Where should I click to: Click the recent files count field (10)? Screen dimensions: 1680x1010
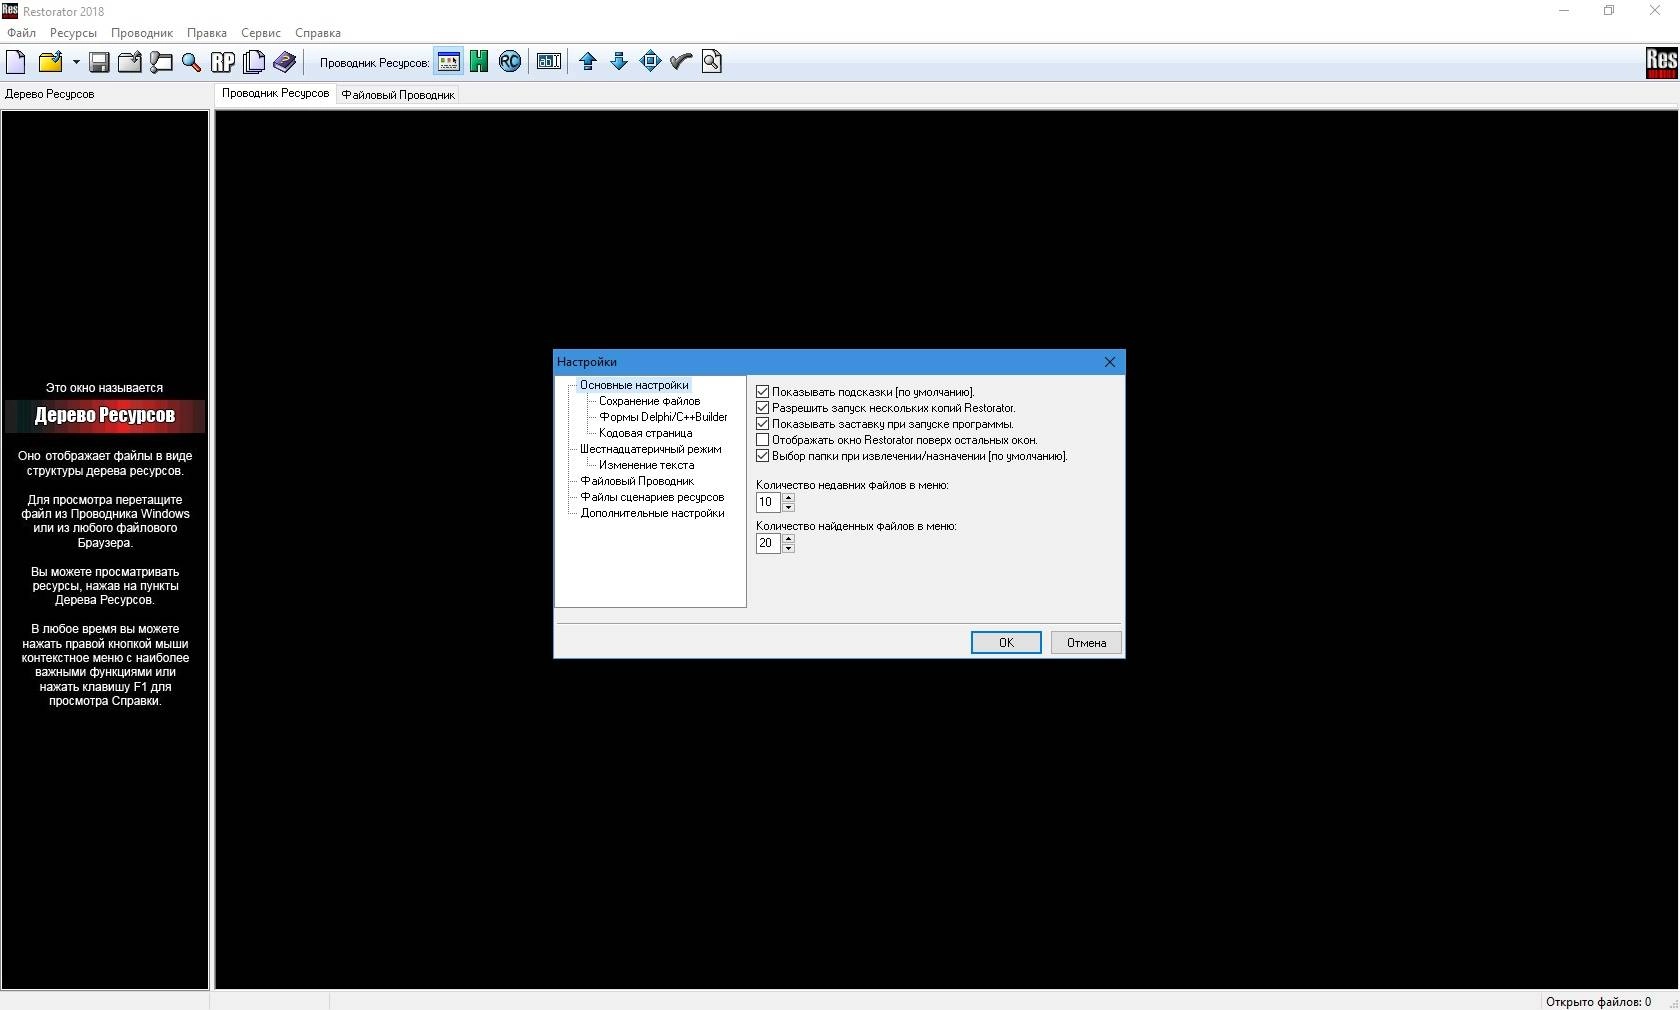pos(768,502)
